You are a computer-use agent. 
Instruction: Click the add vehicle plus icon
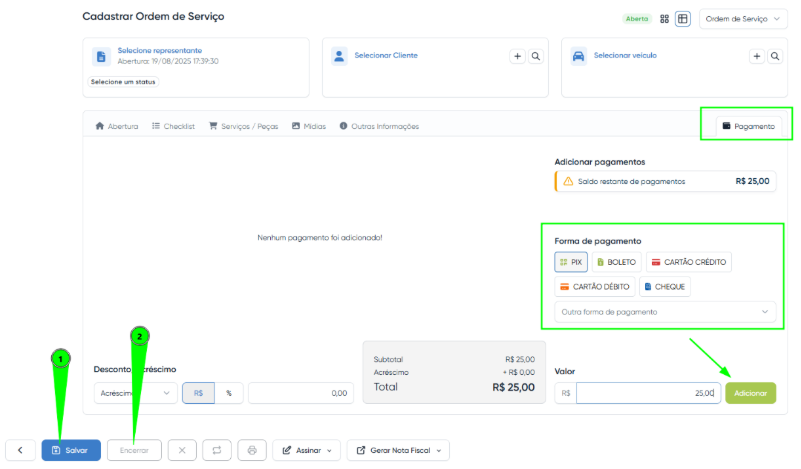coord(757,57)
